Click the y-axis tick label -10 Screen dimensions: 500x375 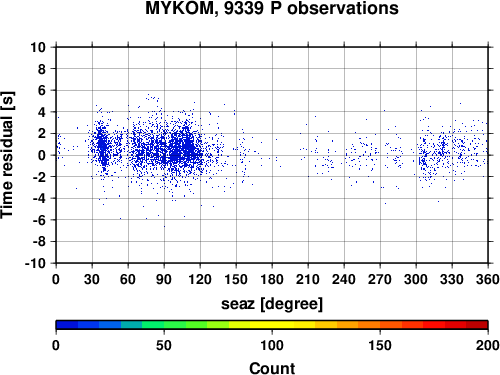click(35, 263)
